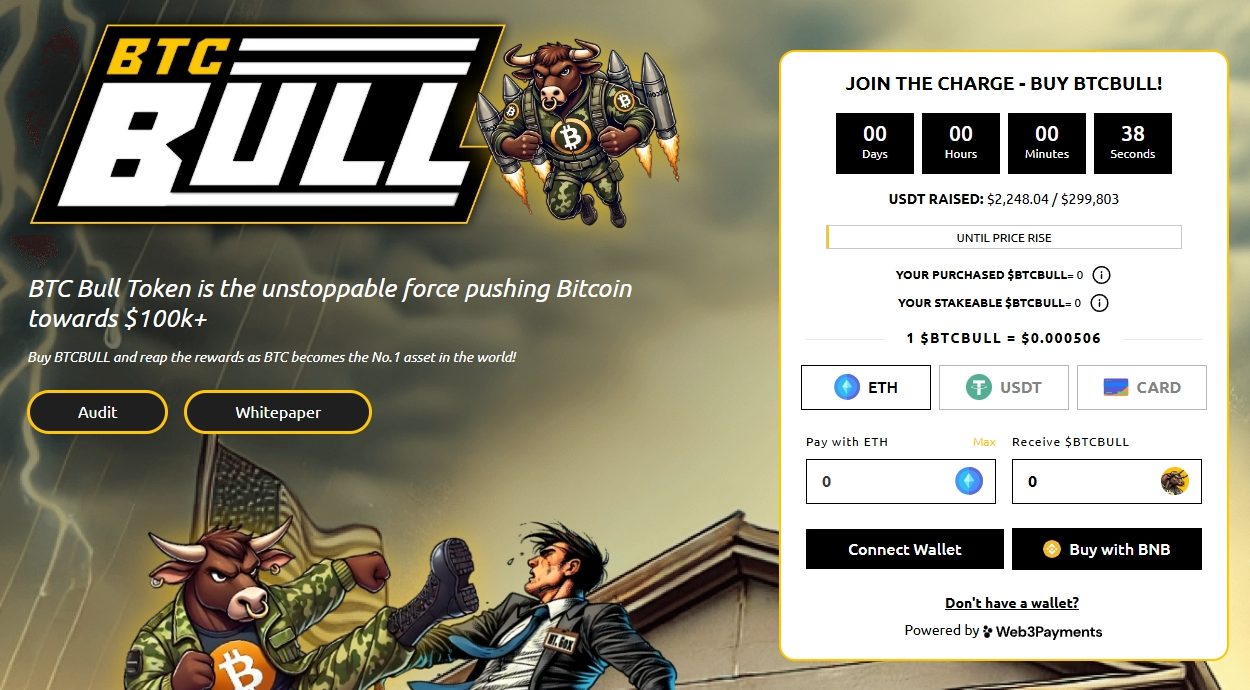Click the Web3Payments paw logo
This screenshot has width=1250, height=690.
coord(988,632)
